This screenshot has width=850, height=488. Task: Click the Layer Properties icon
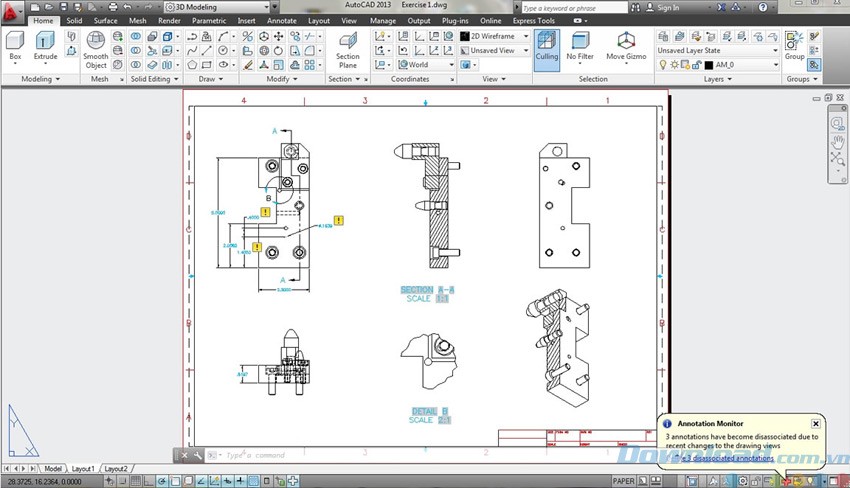[663, 36]
